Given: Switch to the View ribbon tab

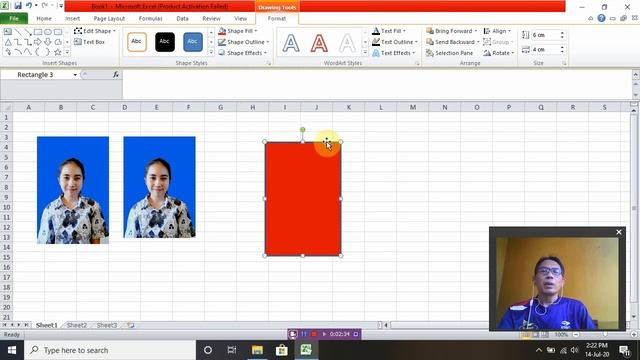Looking at the screenshot, I should pos(240,18).
